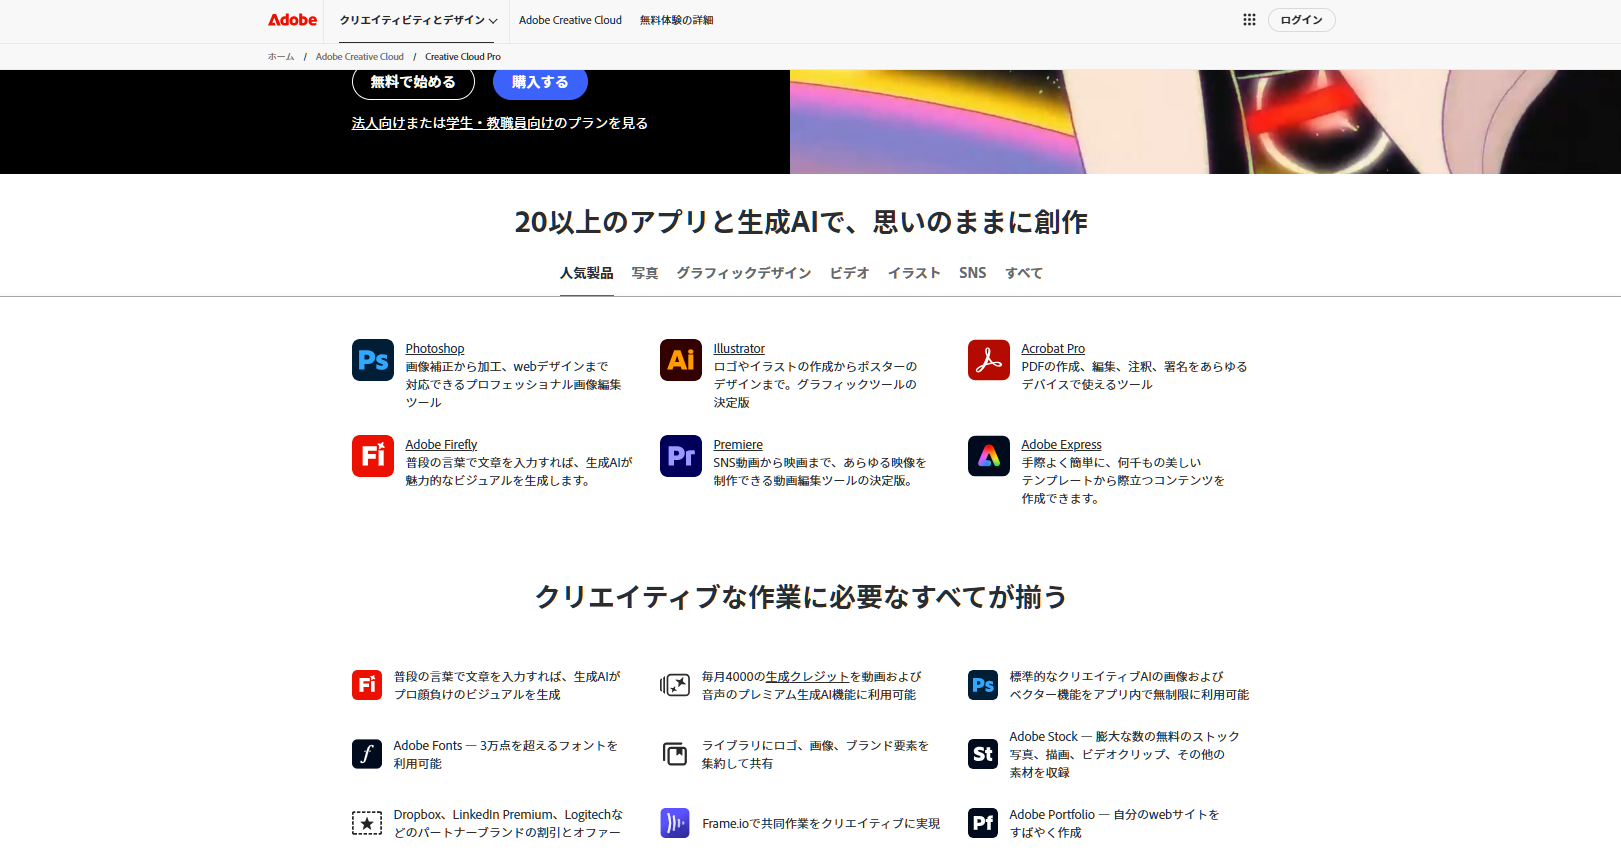Image resolution: width=1621 pixels, height=855 pixels.
Task: Click the Photoshop Ps icon
Action: [x=373, y=360]
